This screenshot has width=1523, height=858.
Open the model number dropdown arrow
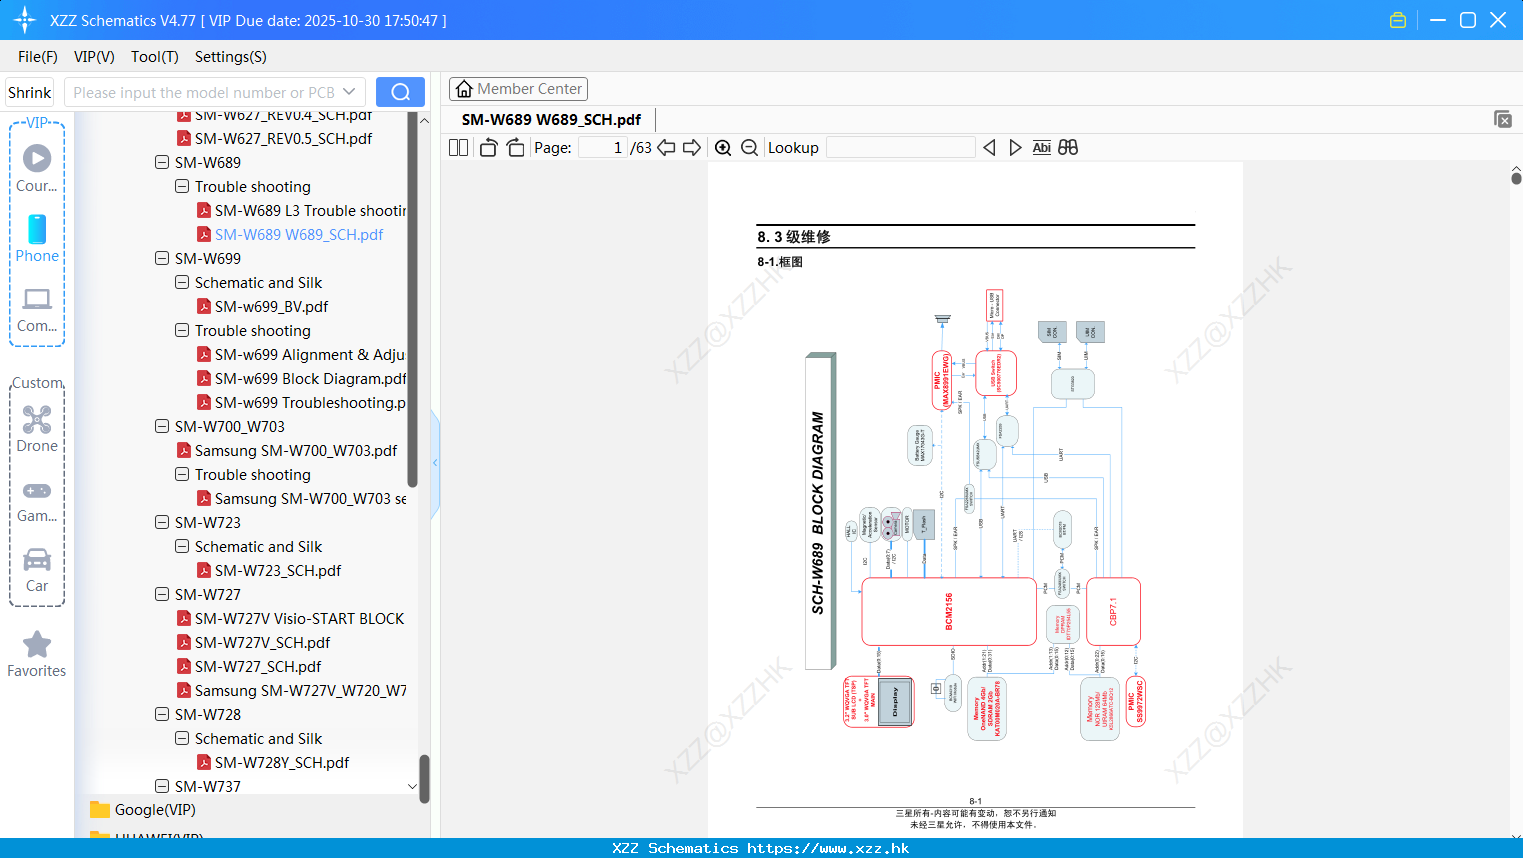point(349,92)
